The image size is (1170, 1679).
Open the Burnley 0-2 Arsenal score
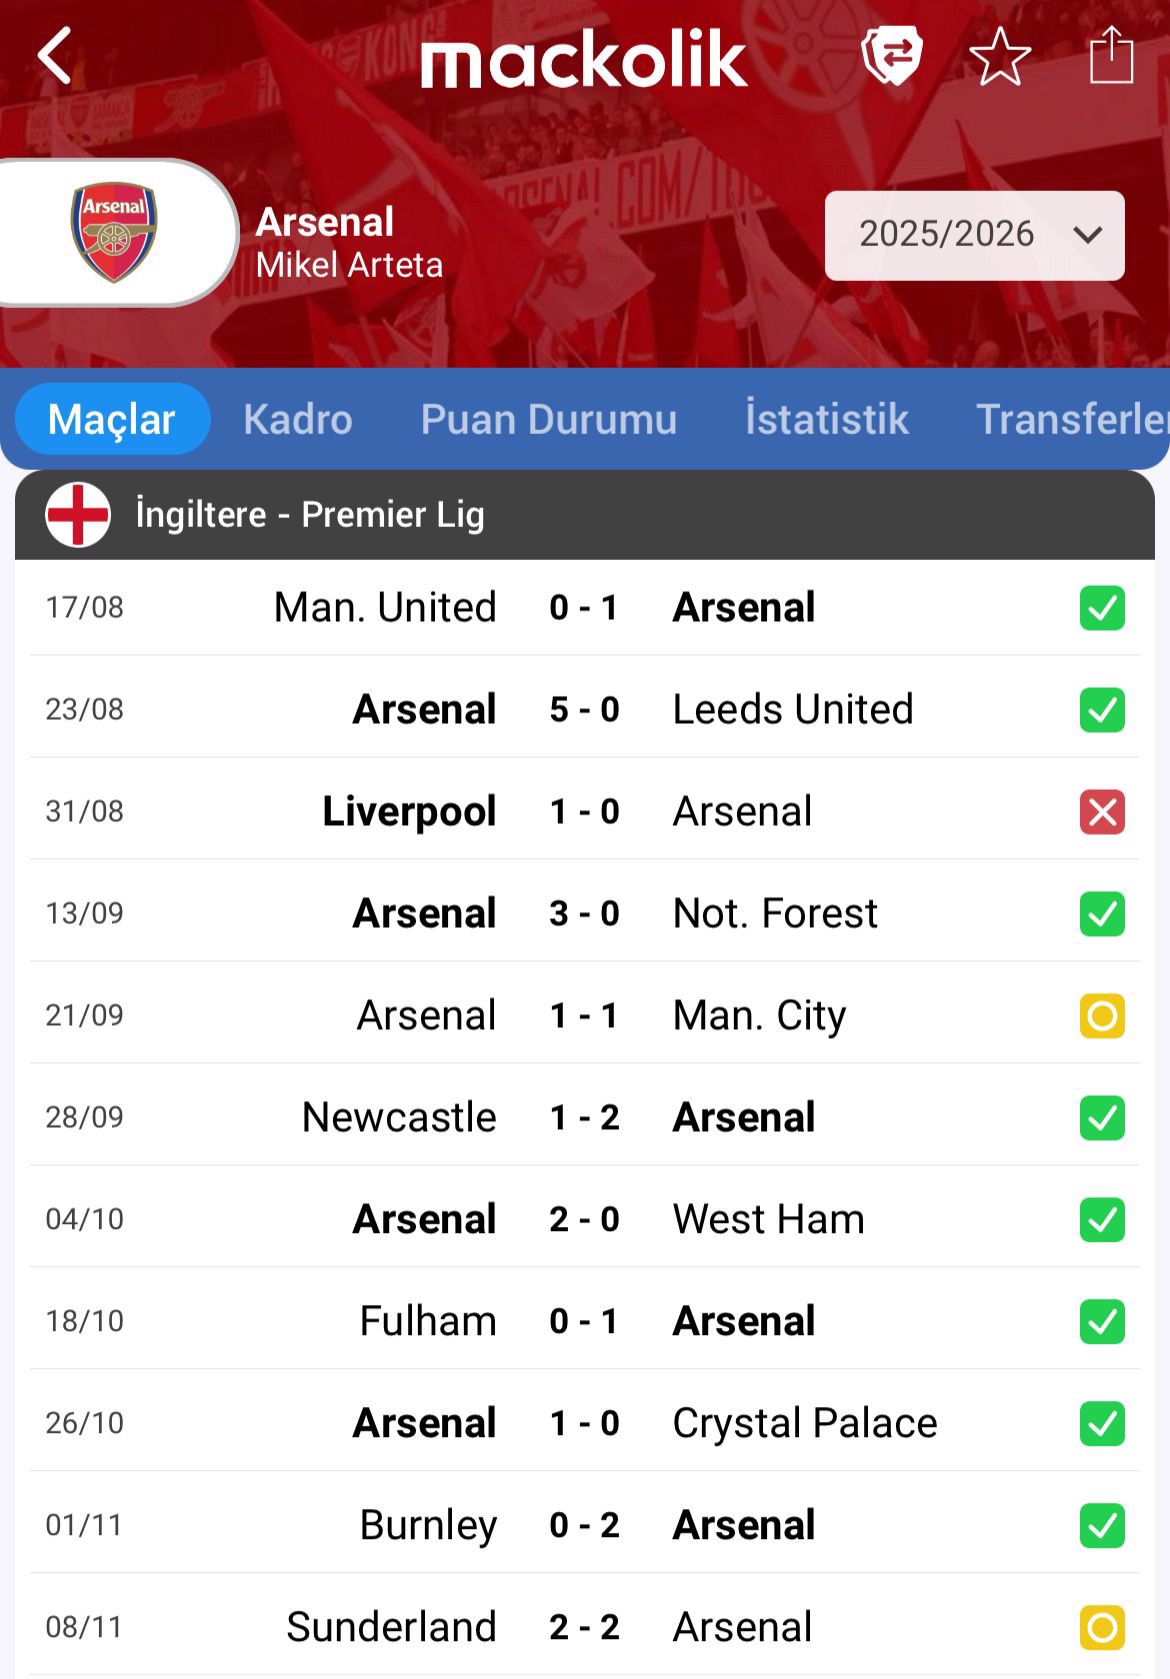click(584, 1526)
